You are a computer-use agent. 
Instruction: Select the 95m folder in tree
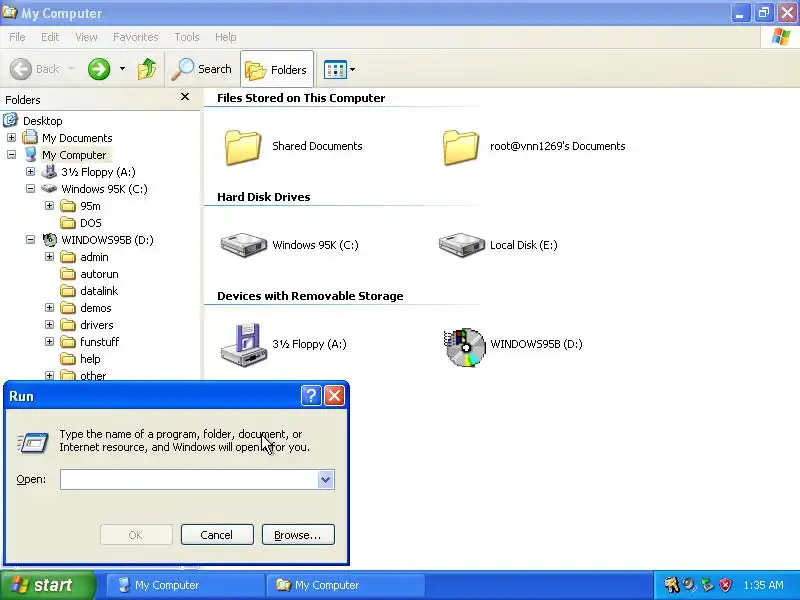[90, 206]
